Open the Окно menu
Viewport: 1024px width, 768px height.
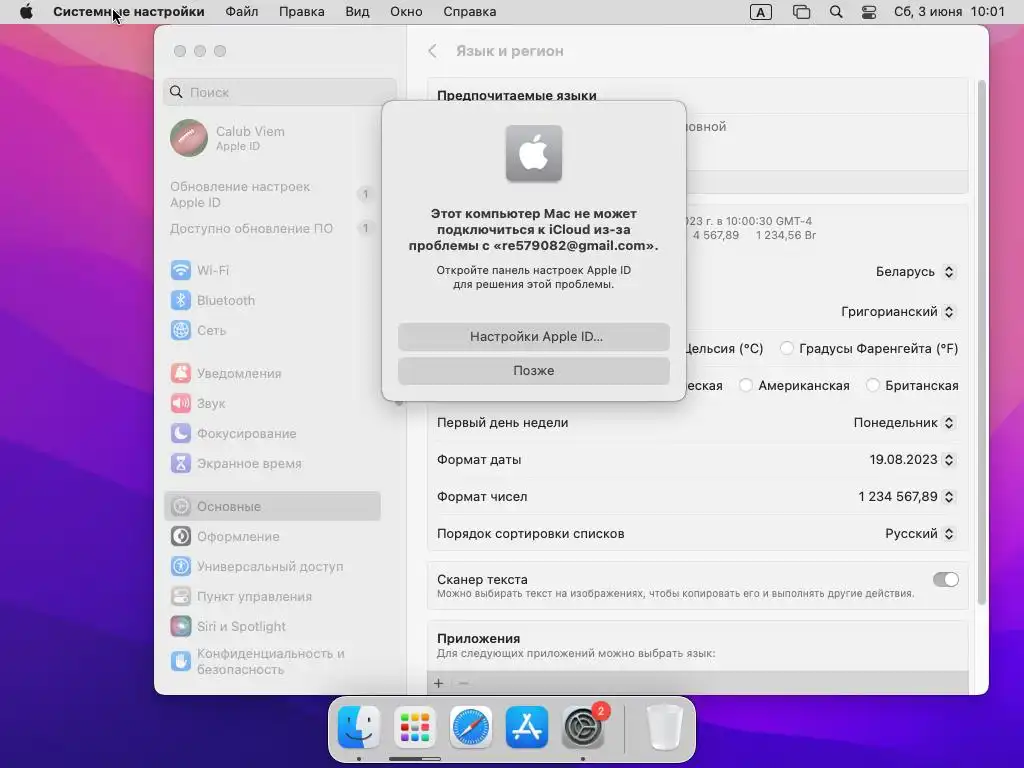point(406,12)
